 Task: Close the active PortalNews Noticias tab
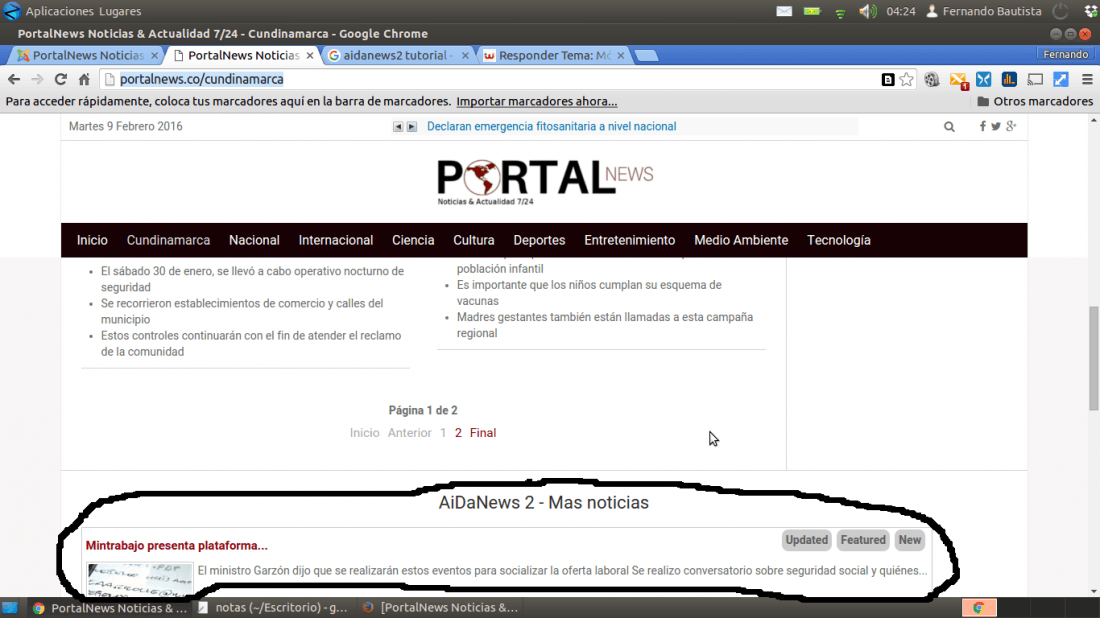point(310,55)
